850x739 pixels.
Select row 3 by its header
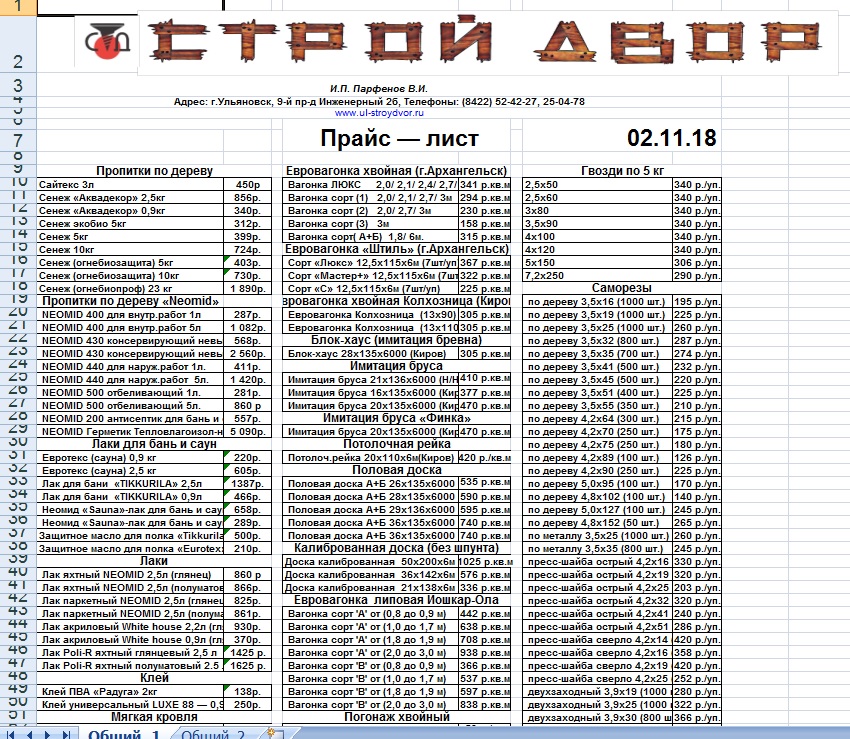pos(18,86)
